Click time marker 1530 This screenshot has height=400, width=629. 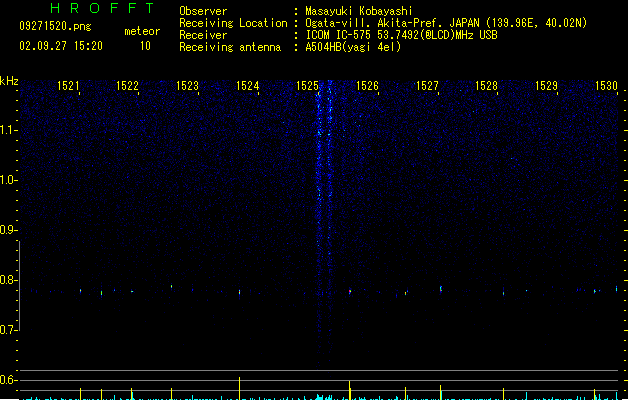coord(606,86)
